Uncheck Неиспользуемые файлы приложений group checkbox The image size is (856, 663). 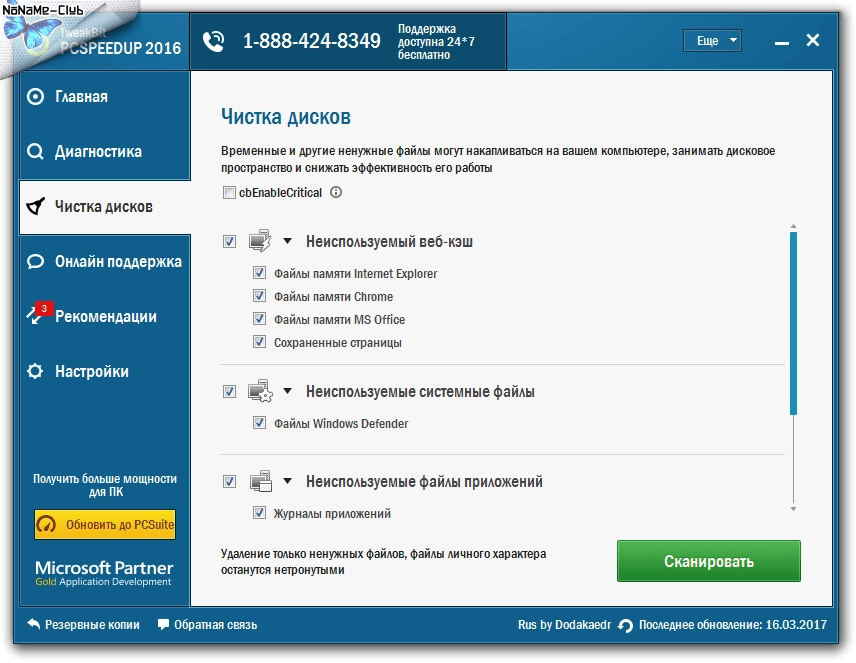pyautogui.click(x=229, y=482)
